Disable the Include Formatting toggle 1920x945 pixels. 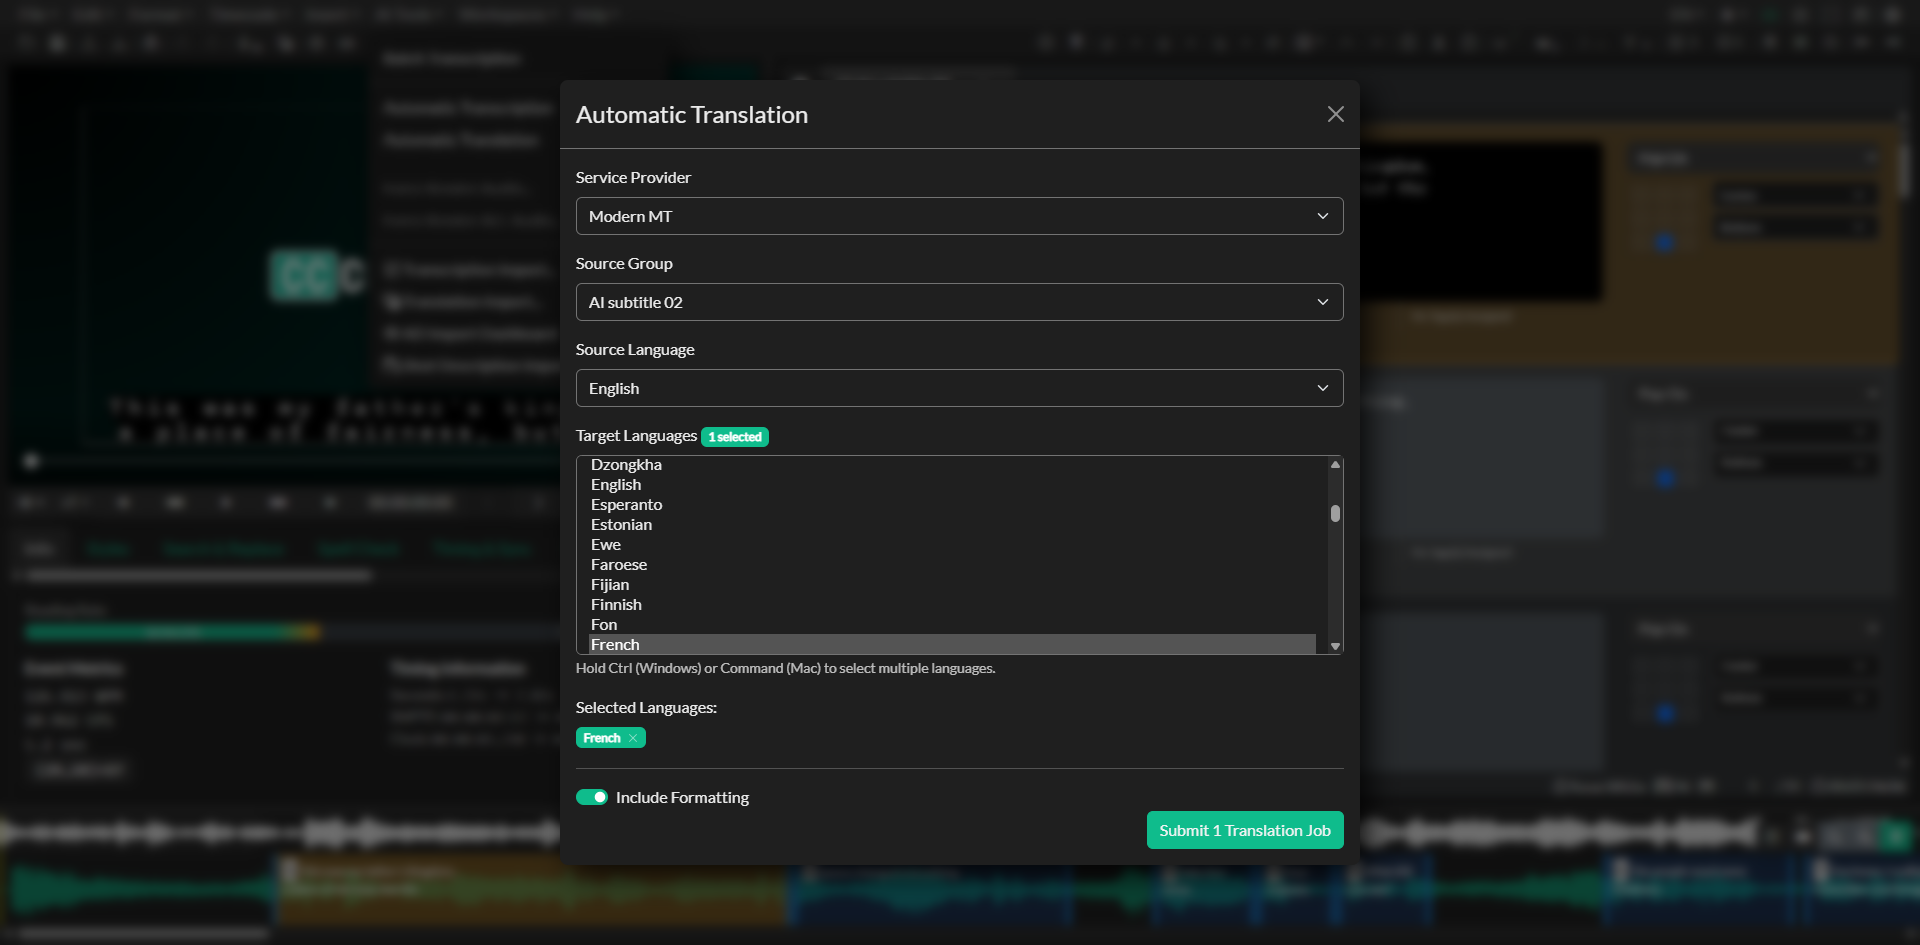click(592, 797)
